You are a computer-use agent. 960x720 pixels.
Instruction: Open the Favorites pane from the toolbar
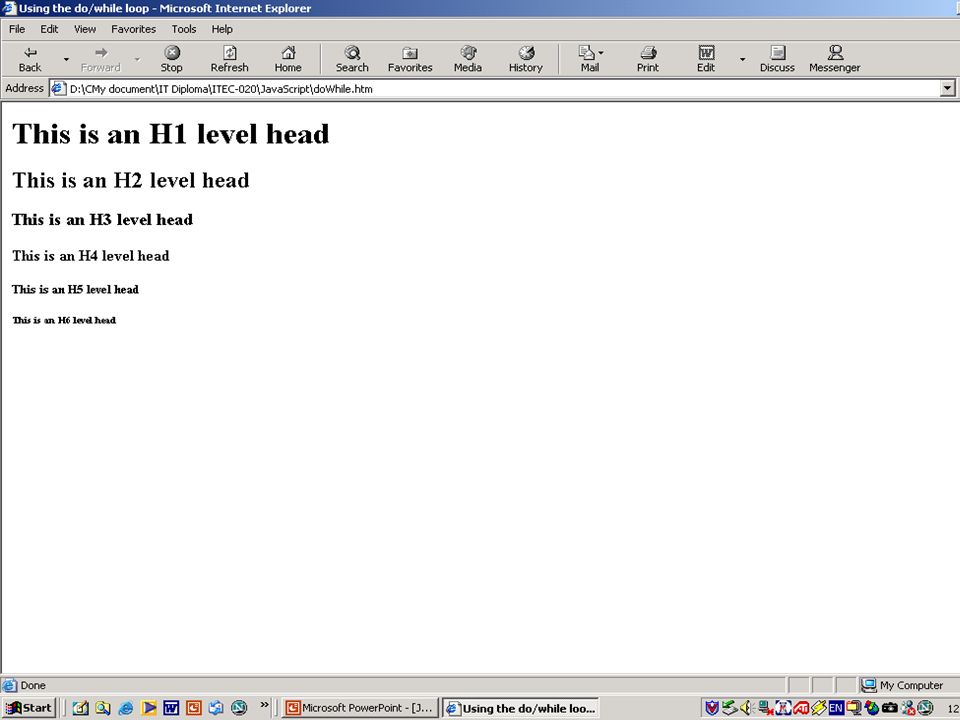pos(410,59)
